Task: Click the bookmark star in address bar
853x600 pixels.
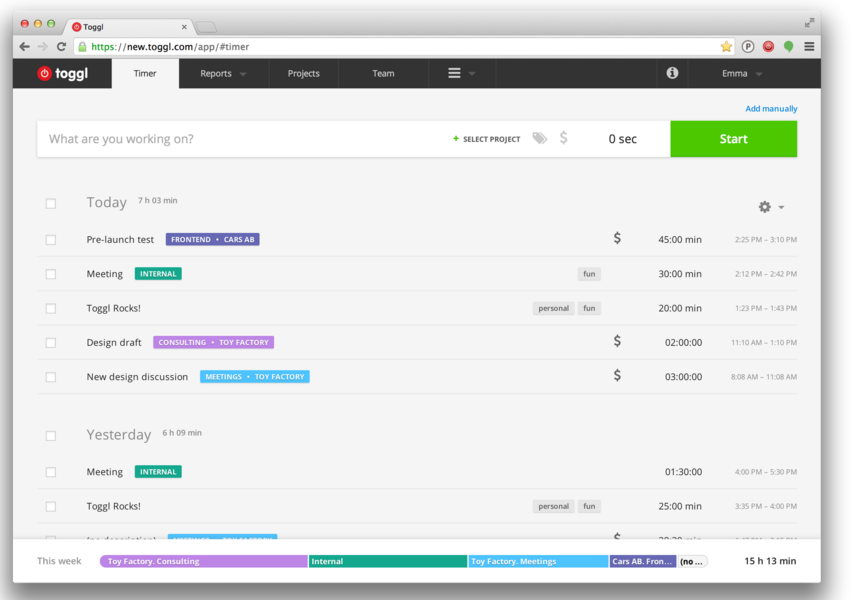Action: [726, 47]
